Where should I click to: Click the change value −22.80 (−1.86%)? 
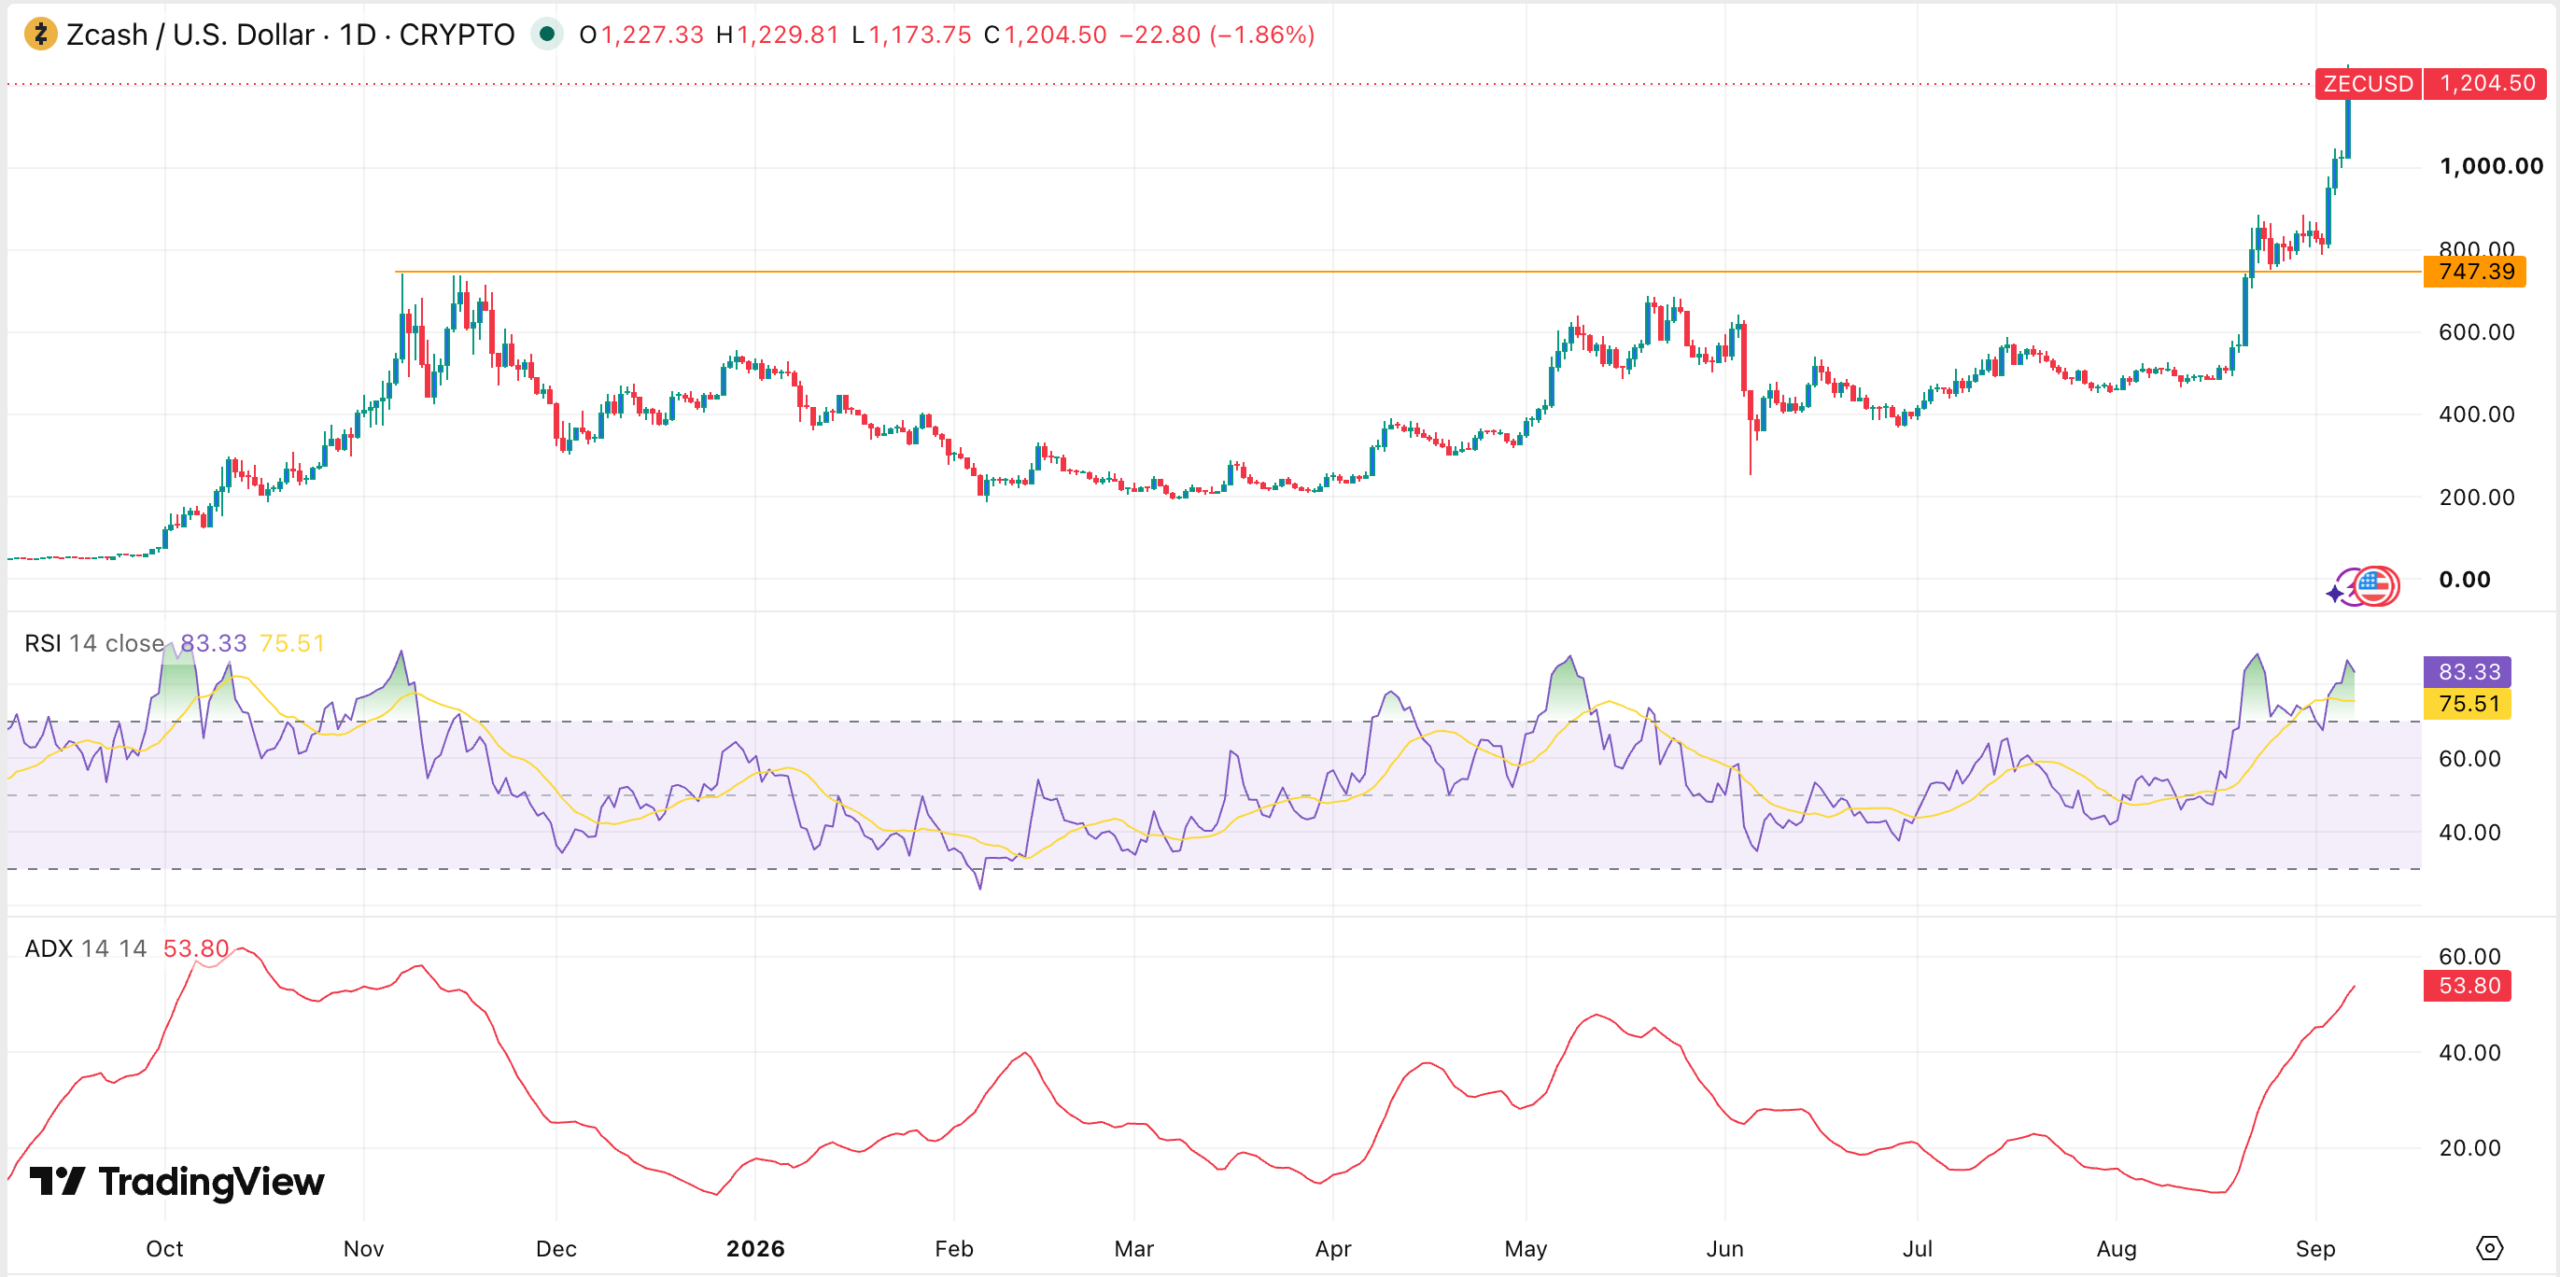[x=1216, y=35]
